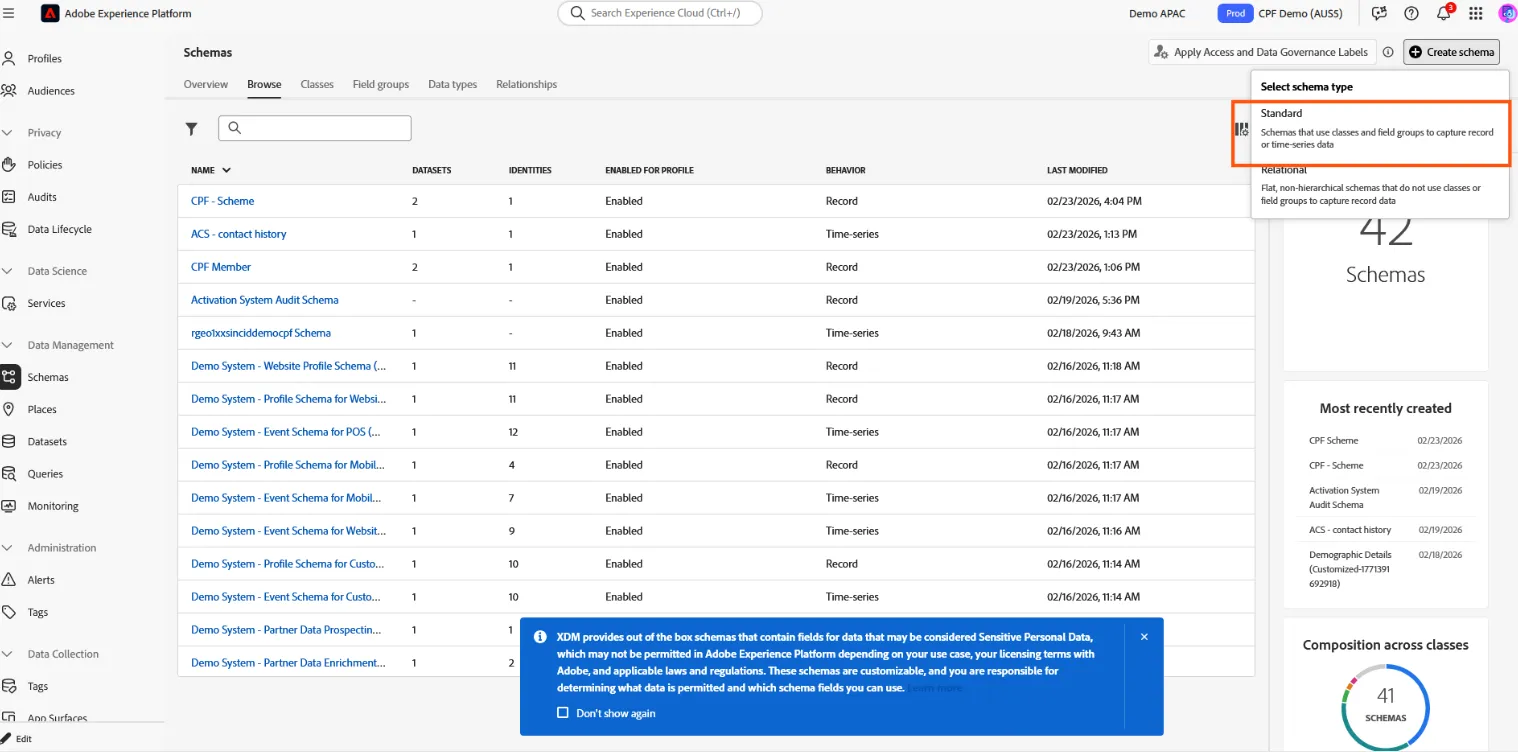Collapse the Data Collection section
The image size is (1518, 752).
pos(9,654)
